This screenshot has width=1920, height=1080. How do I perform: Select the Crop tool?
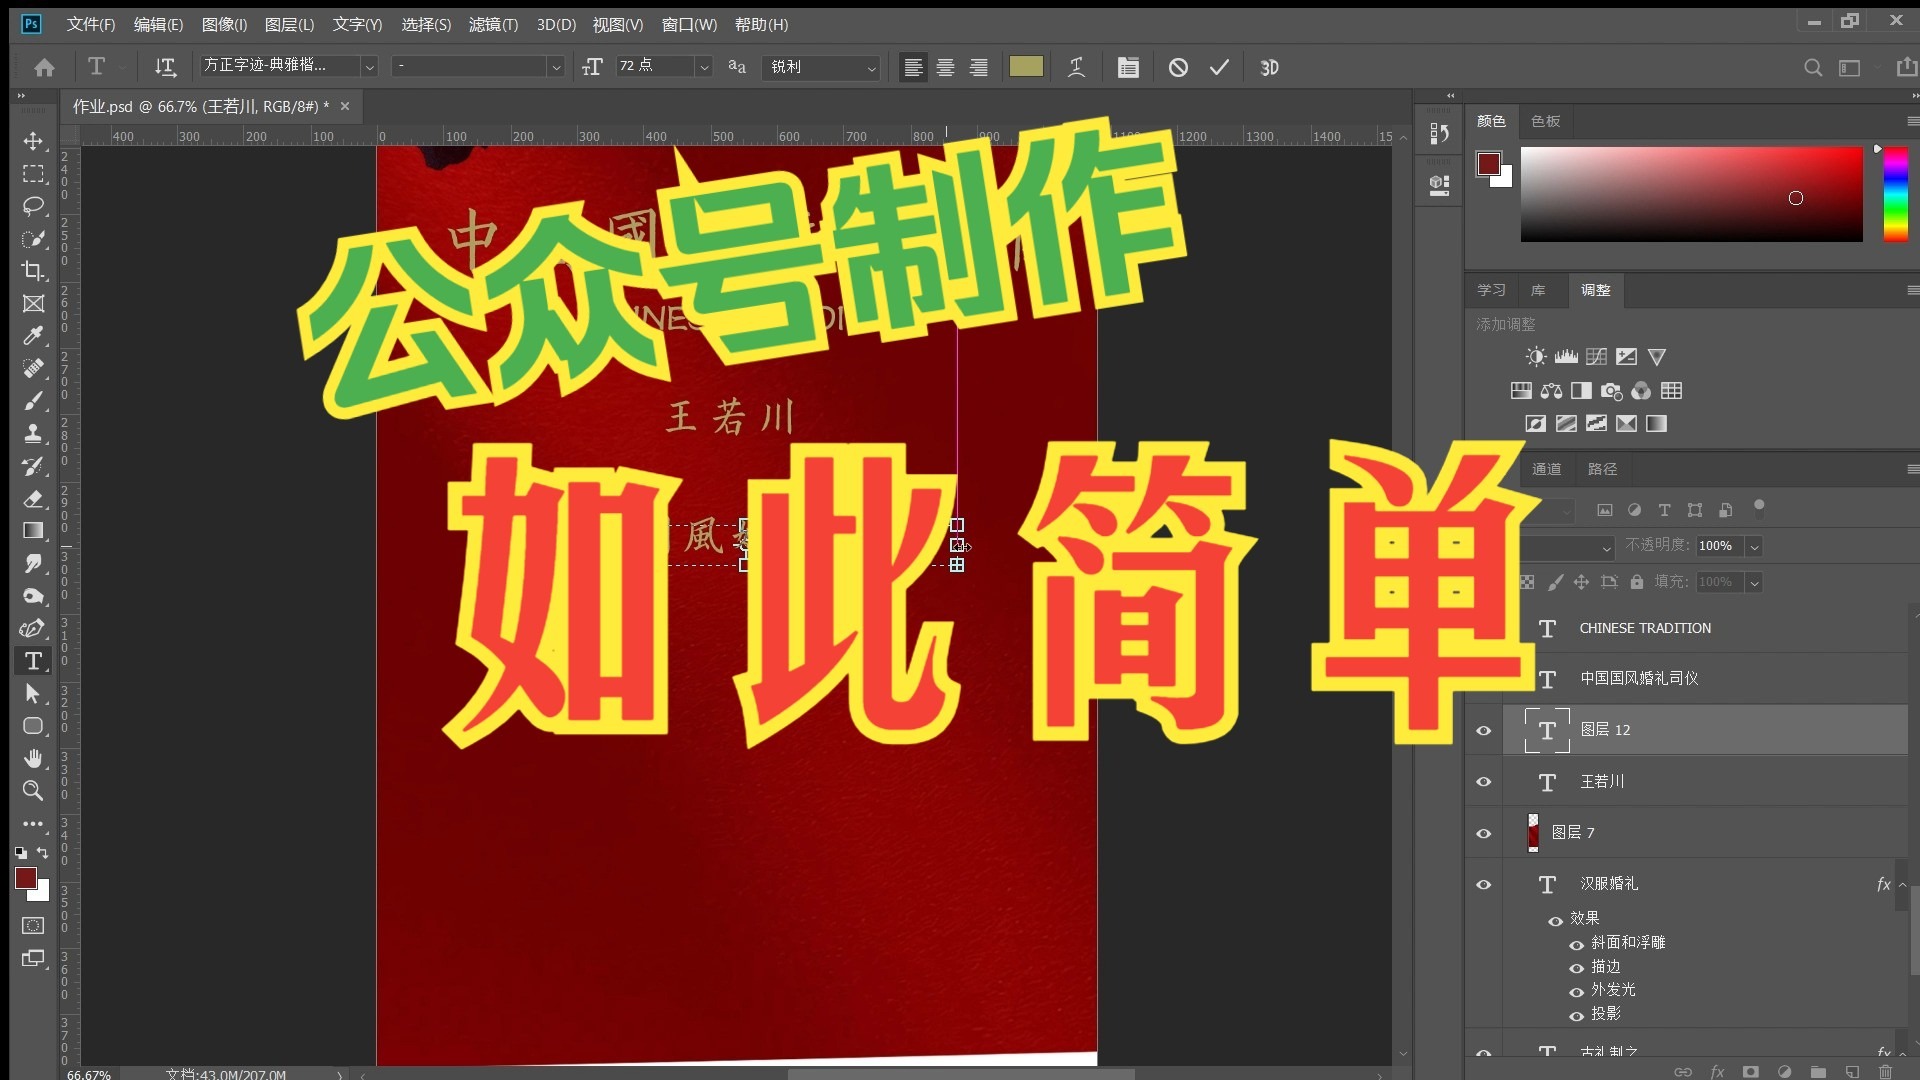34,271
